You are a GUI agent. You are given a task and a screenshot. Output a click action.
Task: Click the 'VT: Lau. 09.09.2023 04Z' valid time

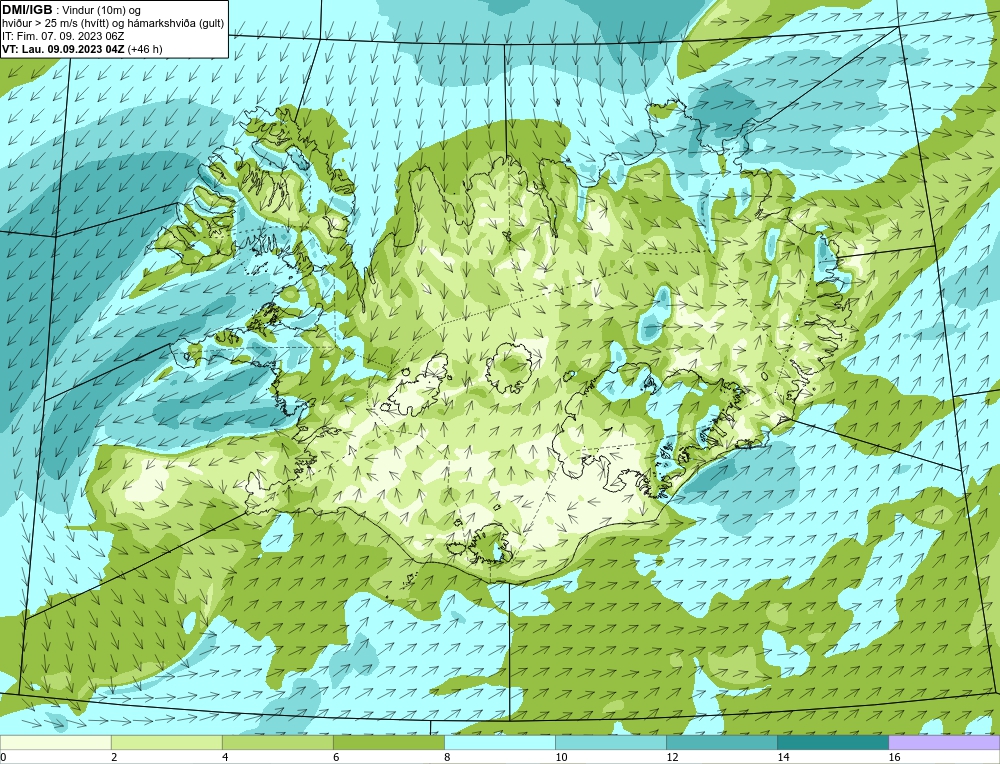click(x=64, y=49)
